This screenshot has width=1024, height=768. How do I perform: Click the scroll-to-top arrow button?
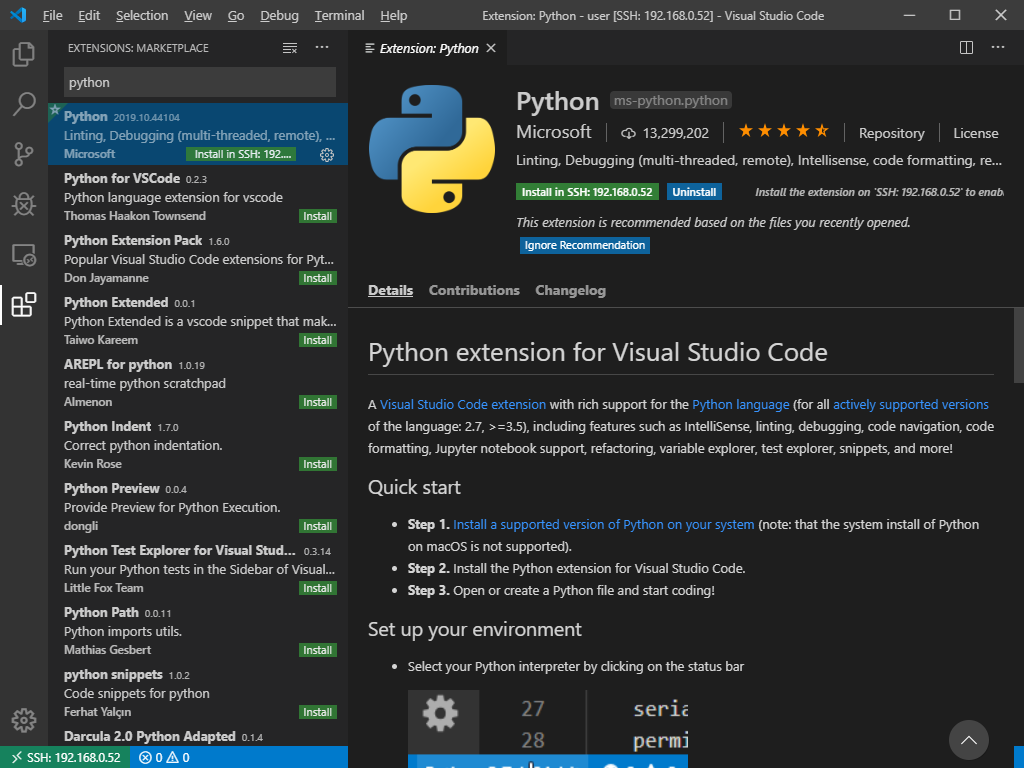968,740
